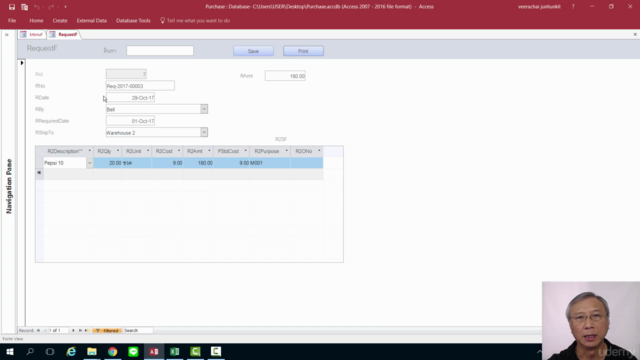The image size is (640, 360).
Task: Click the current record box 1 of 1
Action: [58, 331]
